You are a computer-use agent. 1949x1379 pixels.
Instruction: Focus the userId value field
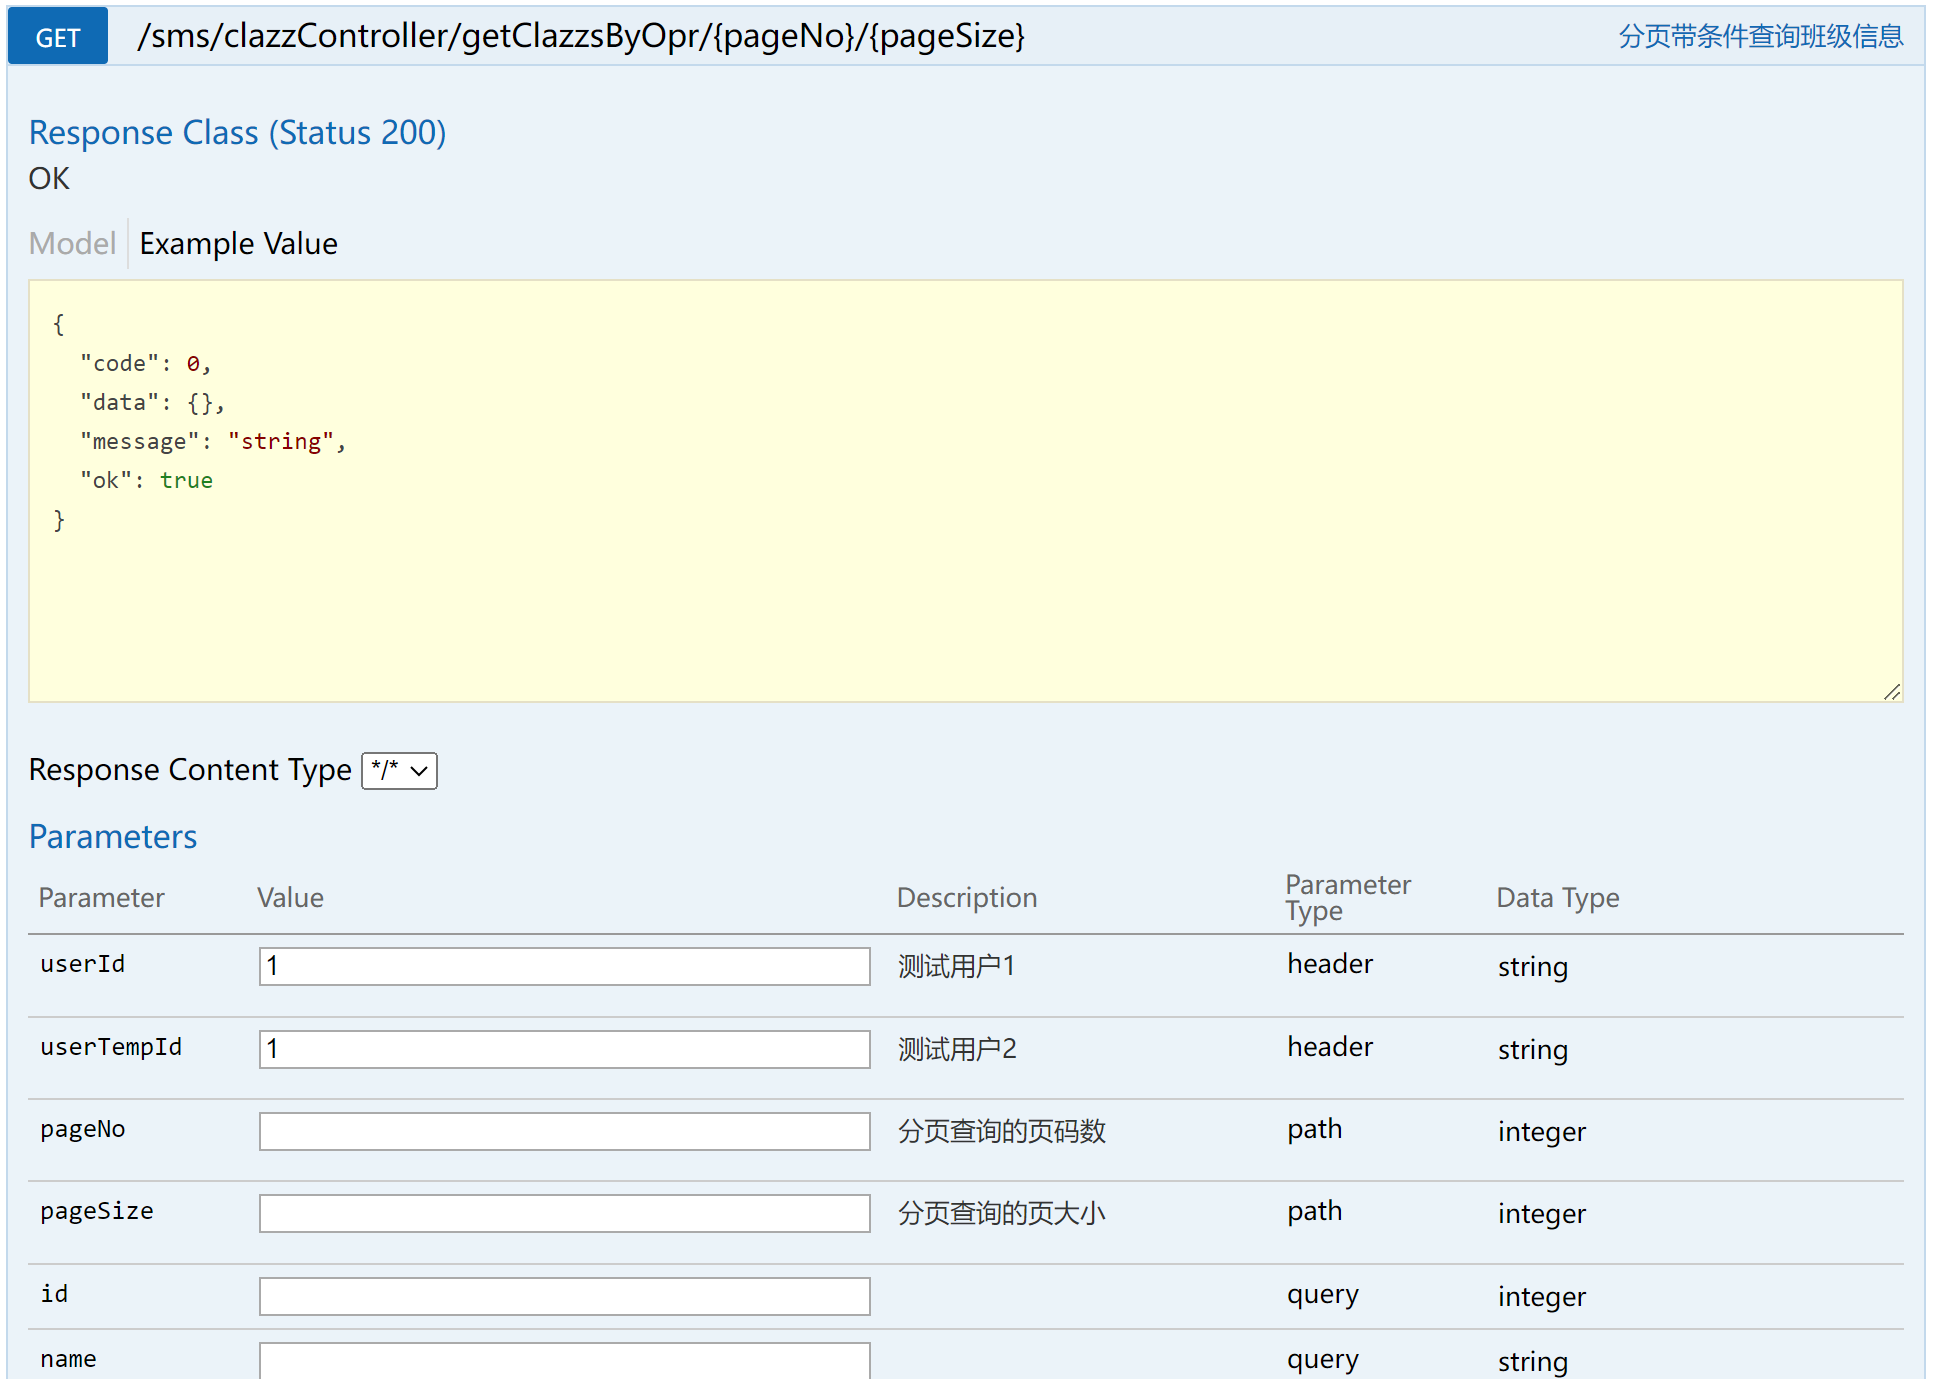564,967
